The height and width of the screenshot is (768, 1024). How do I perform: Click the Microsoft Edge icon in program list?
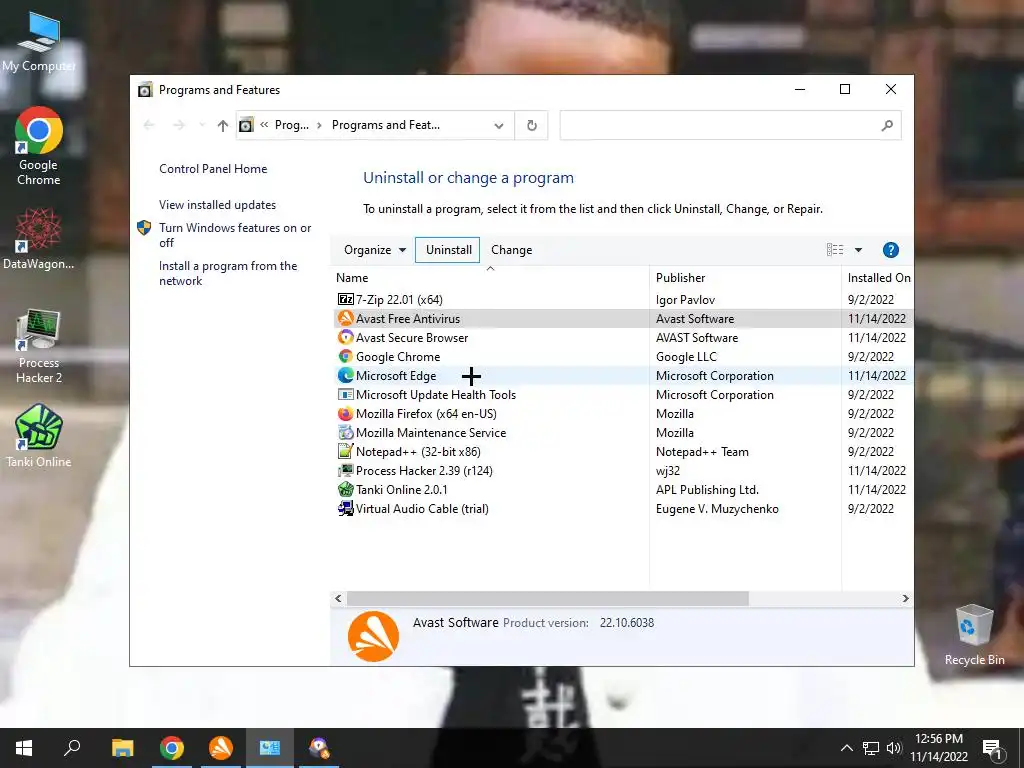[x=345, y=375]
